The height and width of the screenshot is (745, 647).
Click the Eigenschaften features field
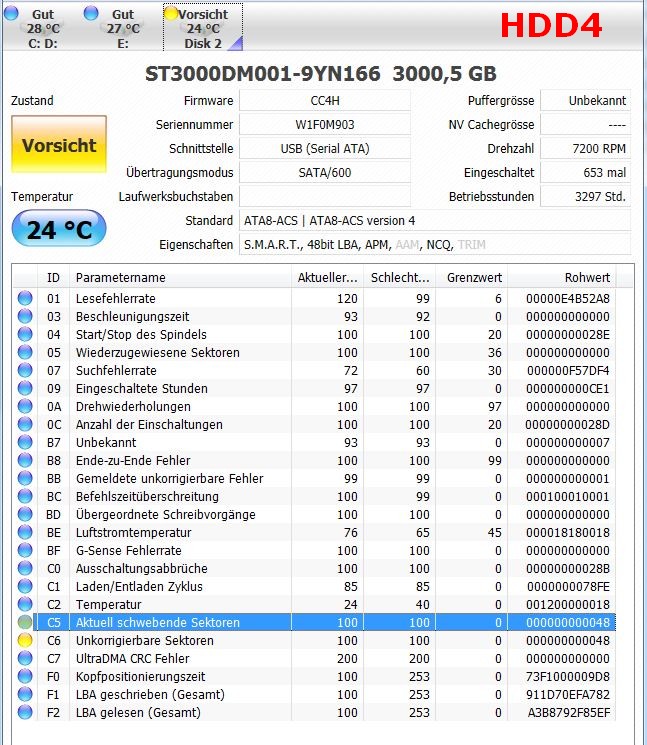click(435, 245)
